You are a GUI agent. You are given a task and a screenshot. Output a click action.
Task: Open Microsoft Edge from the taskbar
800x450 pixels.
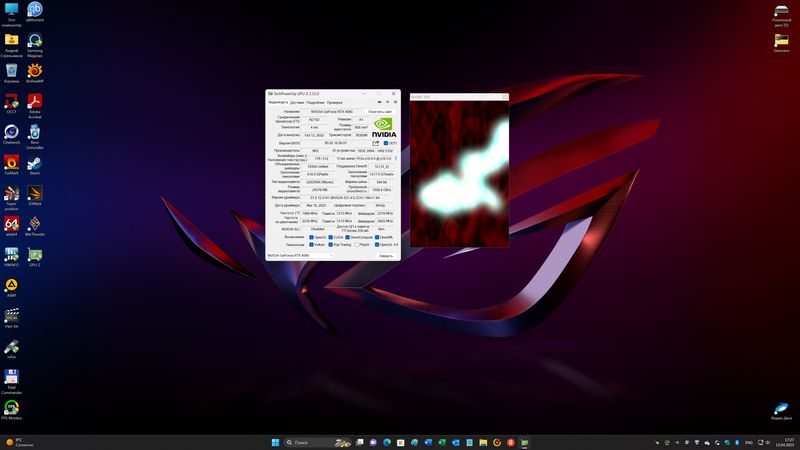click(x=387, y=442)
